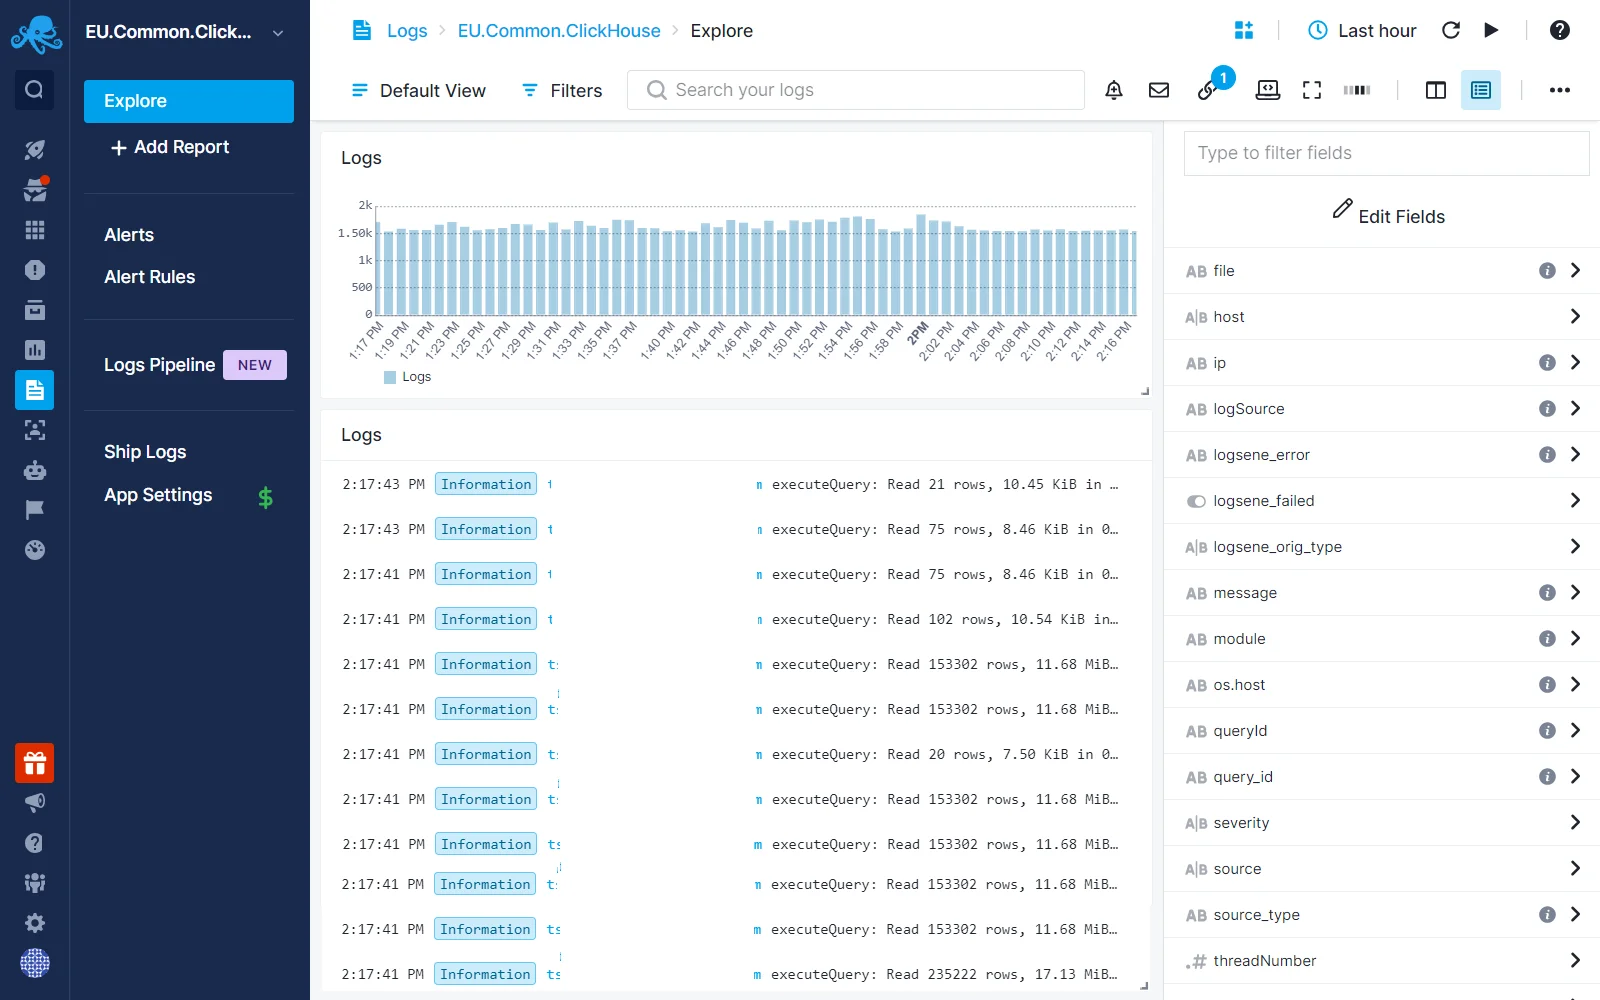Open the three-dot more options menu
This screenshot has width=1600, height=1000.
(x=1559, y=90)
